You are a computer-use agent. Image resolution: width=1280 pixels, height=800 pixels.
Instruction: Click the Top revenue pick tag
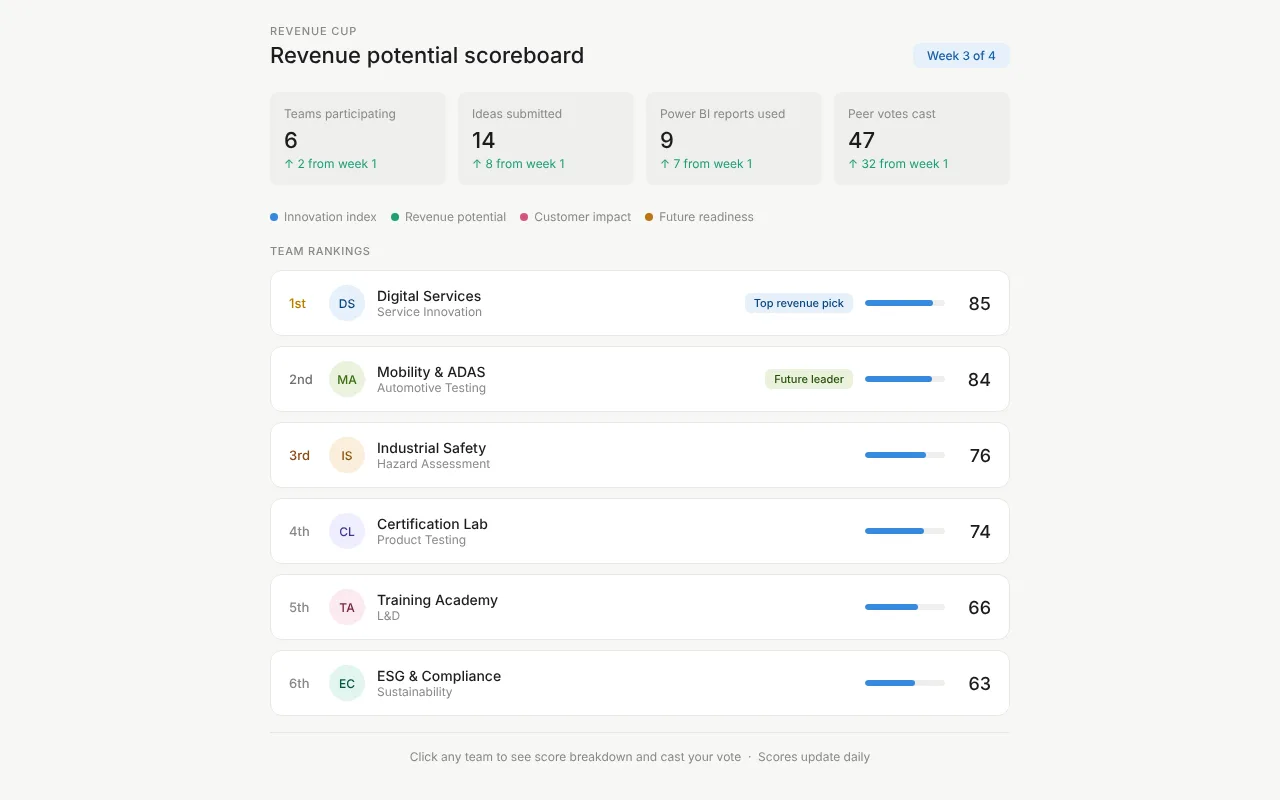point(799,303)
